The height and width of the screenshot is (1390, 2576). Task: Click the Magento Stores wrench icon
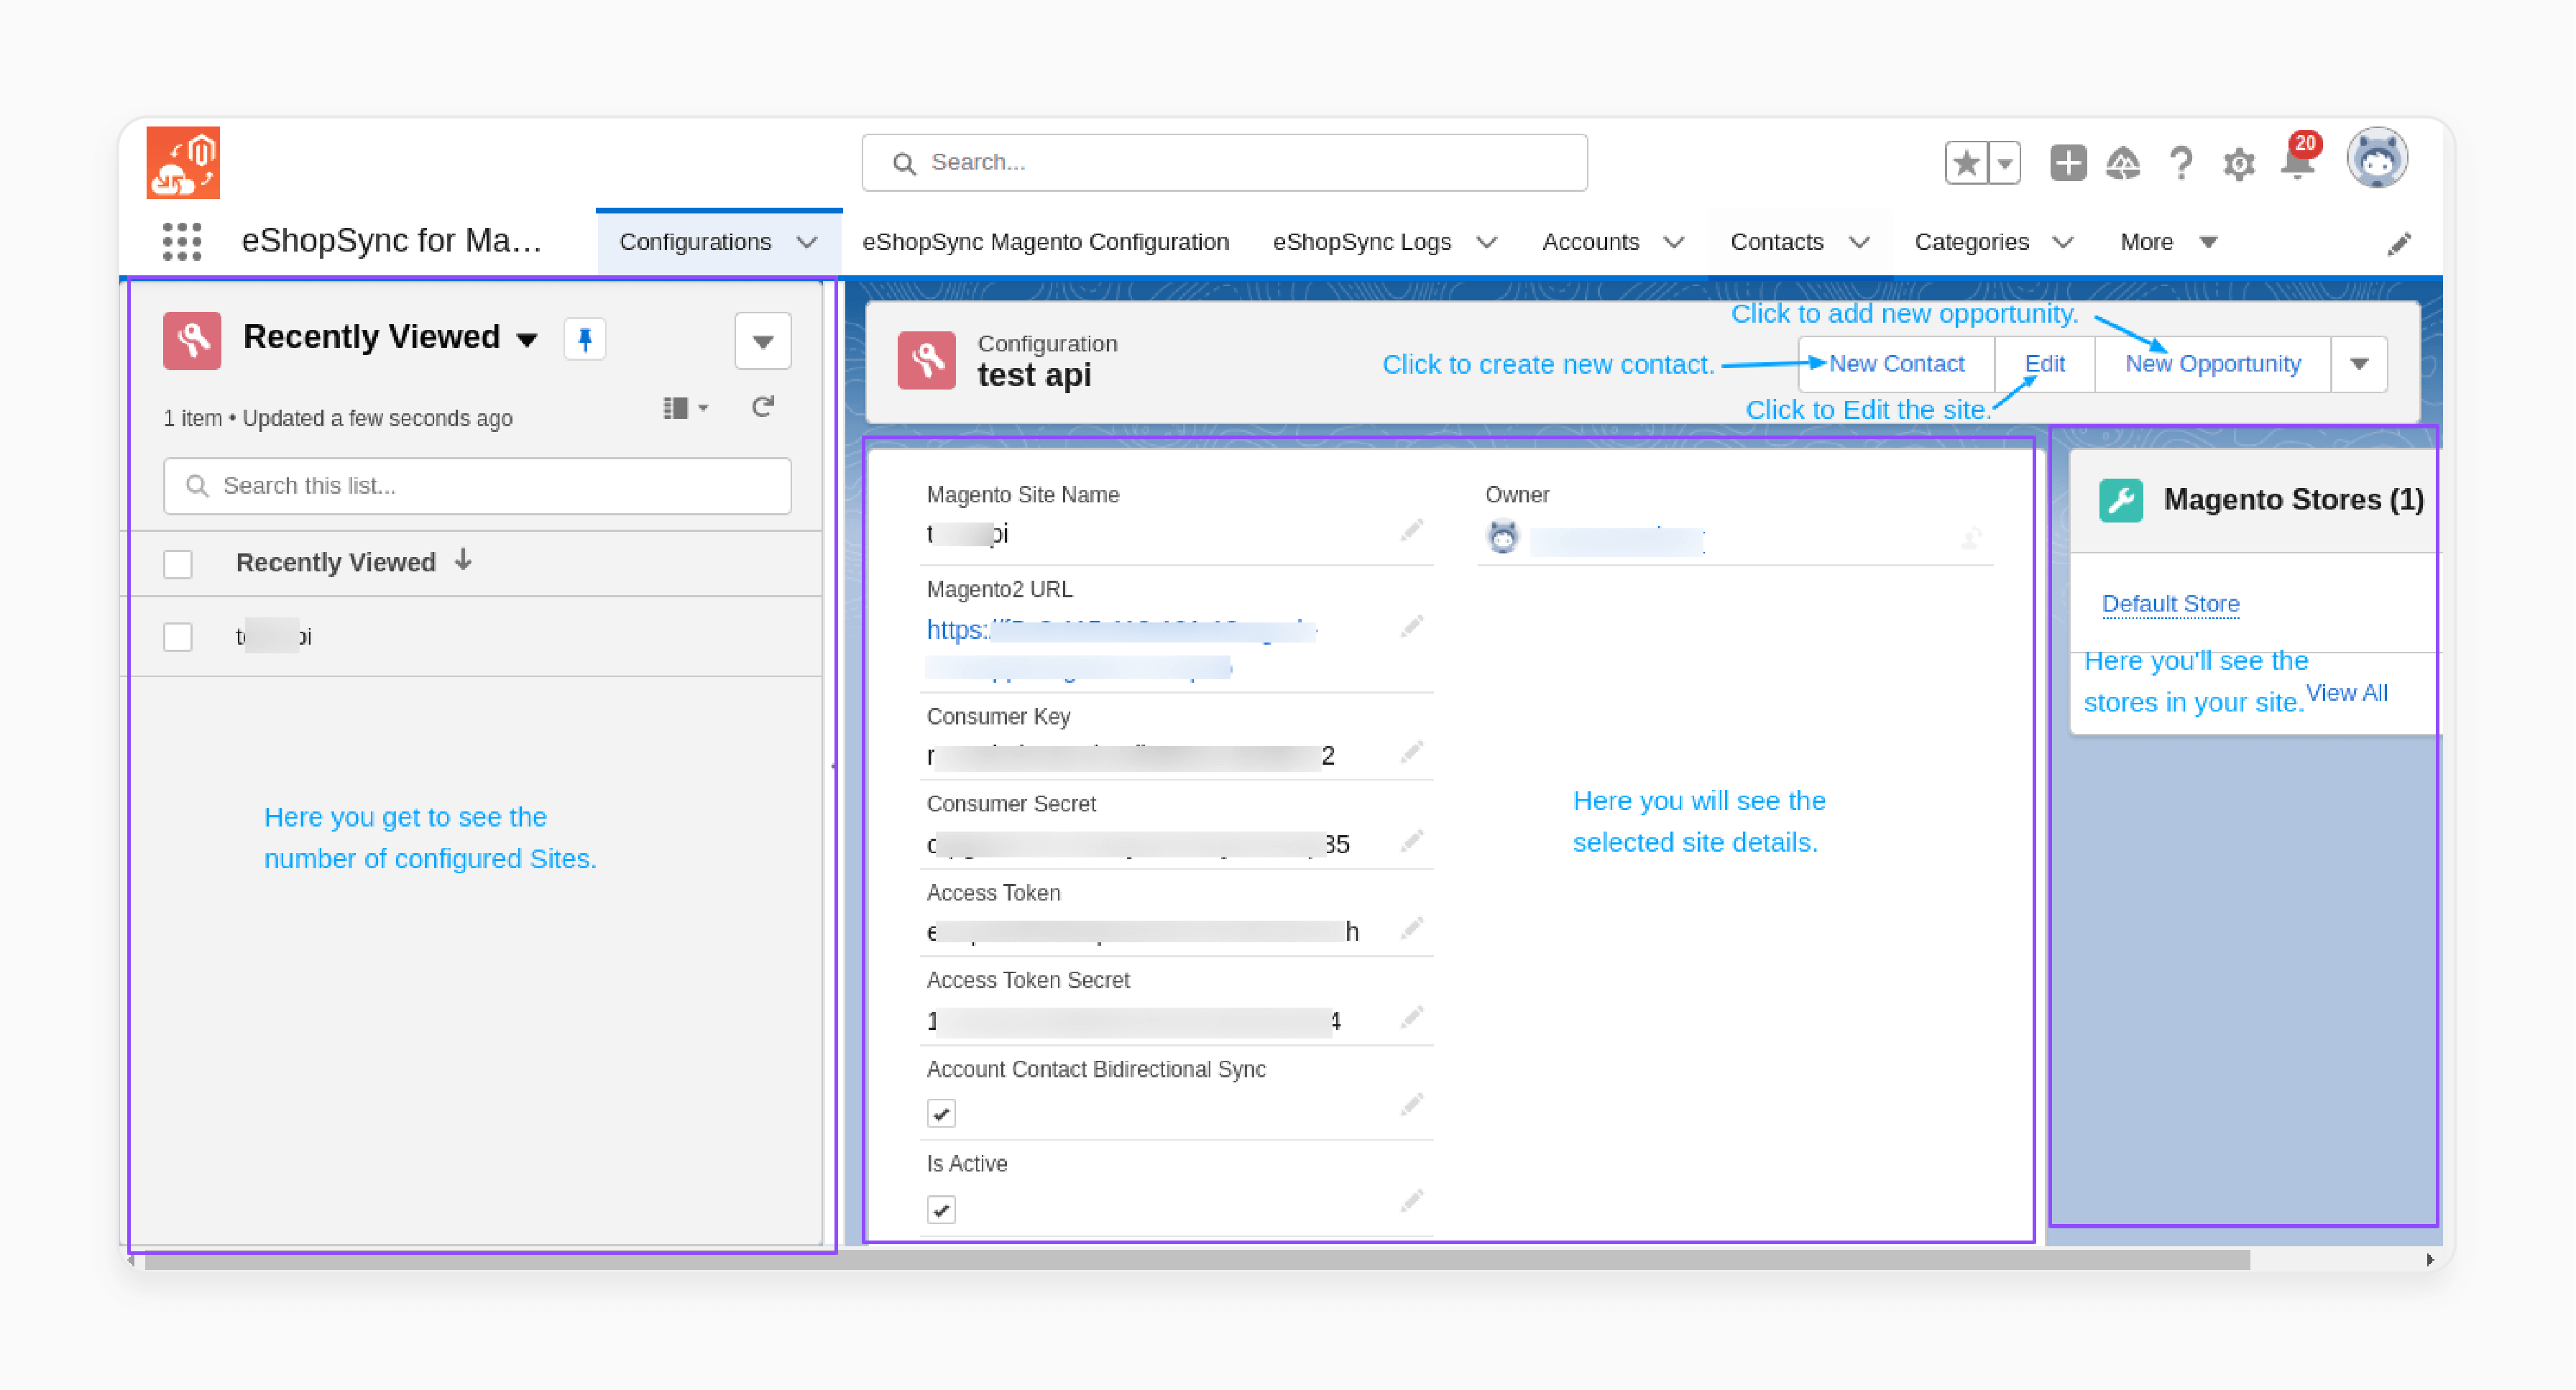[2121, 500]
